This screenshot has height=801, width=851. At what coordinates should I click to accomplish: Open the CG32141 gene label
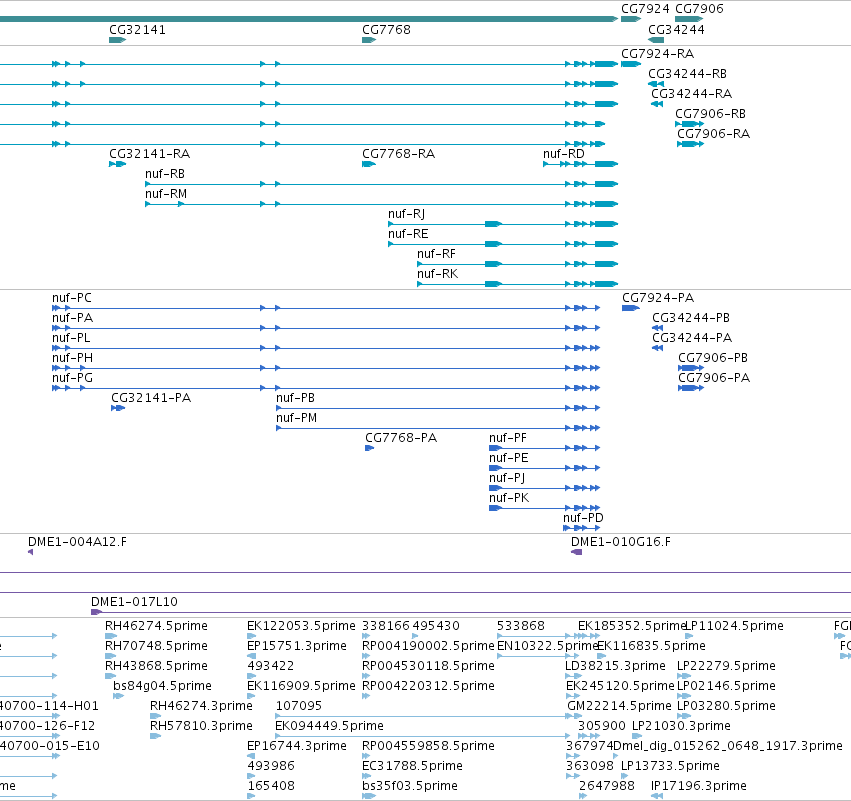137,30
